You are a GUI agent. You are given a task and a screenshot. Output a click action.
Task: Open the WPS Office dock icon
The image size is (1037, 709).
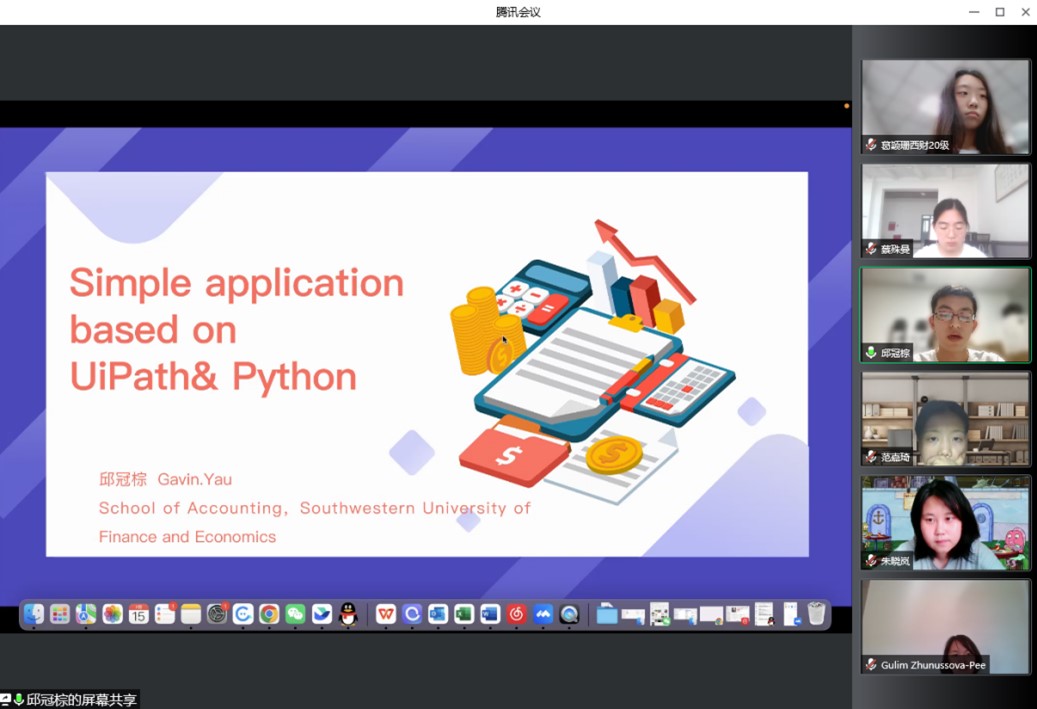(386, 614)
